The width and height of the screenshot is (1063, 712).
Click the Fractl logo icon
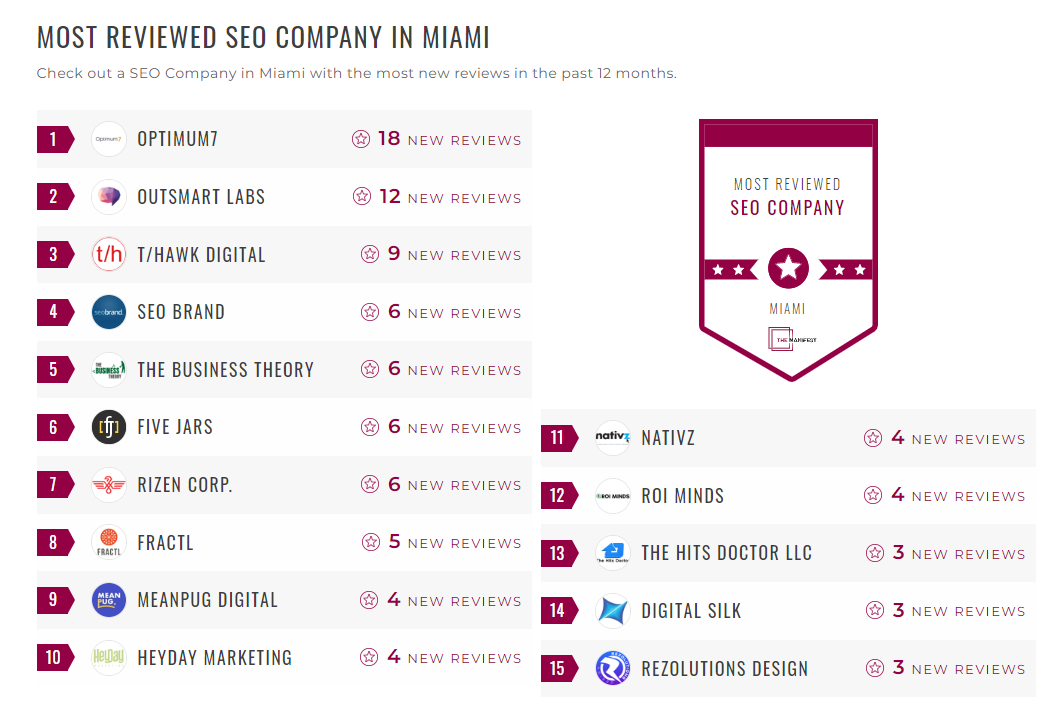(x=109, y=543)
